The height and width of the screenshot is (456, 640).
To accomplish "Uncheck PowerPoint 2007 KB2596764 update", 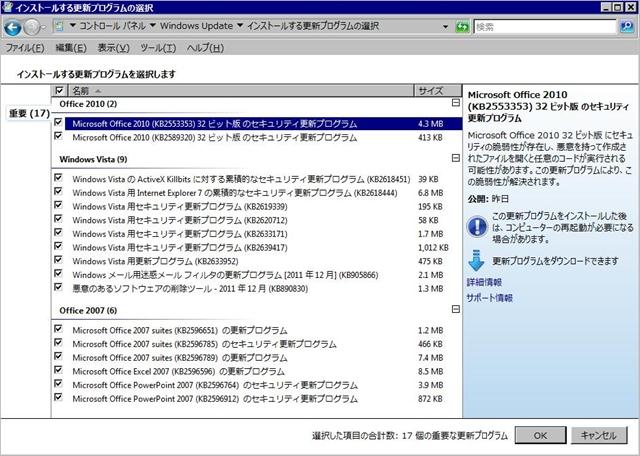I will pos(58,383).
